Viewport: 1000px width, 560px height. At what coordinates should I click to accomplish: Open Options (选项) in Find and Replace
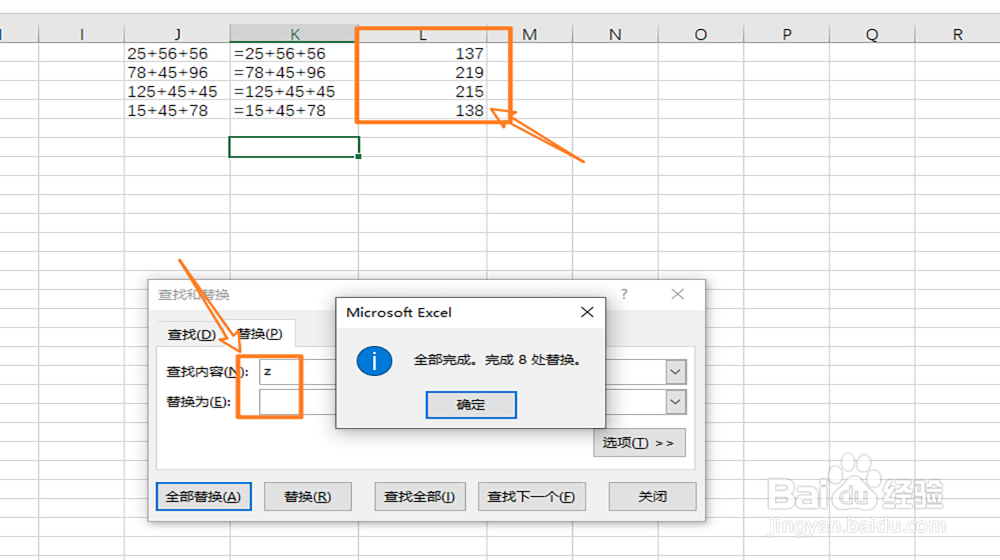pos(639,443)
